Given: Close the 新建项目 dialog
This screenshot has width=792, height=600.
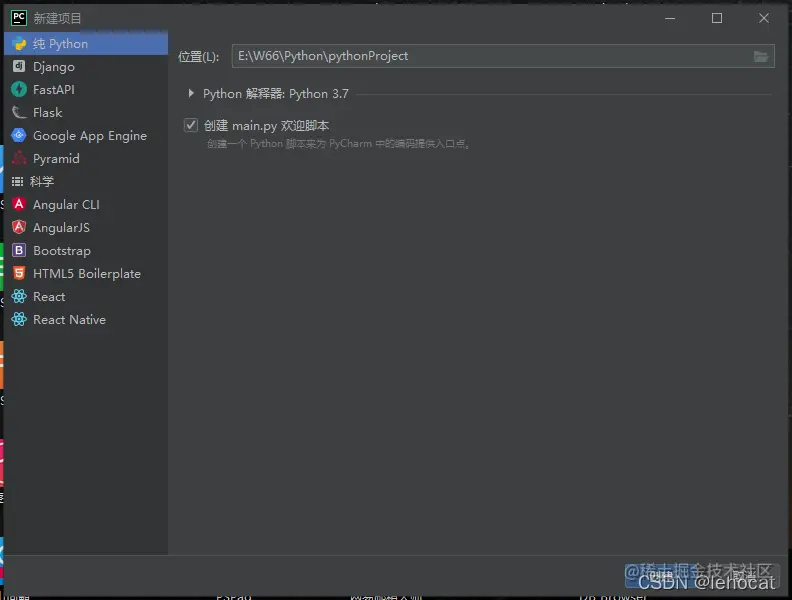Looking at the screenshot, I should [764, 18].
